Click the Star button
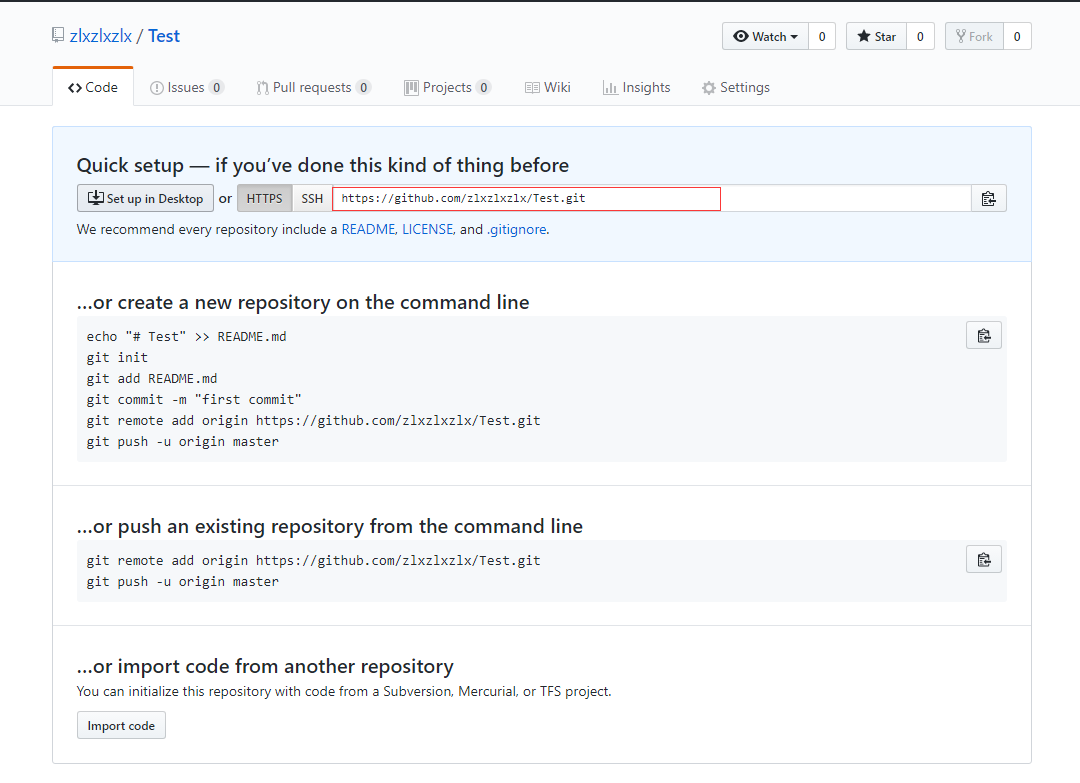Image resolution: width=1080 pixels, height=783 pixels. [876, 36]
